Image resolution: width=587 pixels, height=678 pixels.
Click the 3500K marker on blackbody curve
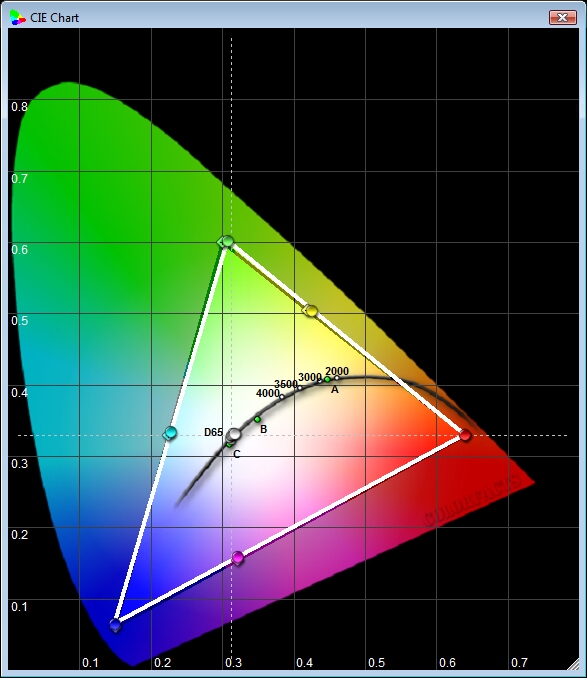[300, 388]
